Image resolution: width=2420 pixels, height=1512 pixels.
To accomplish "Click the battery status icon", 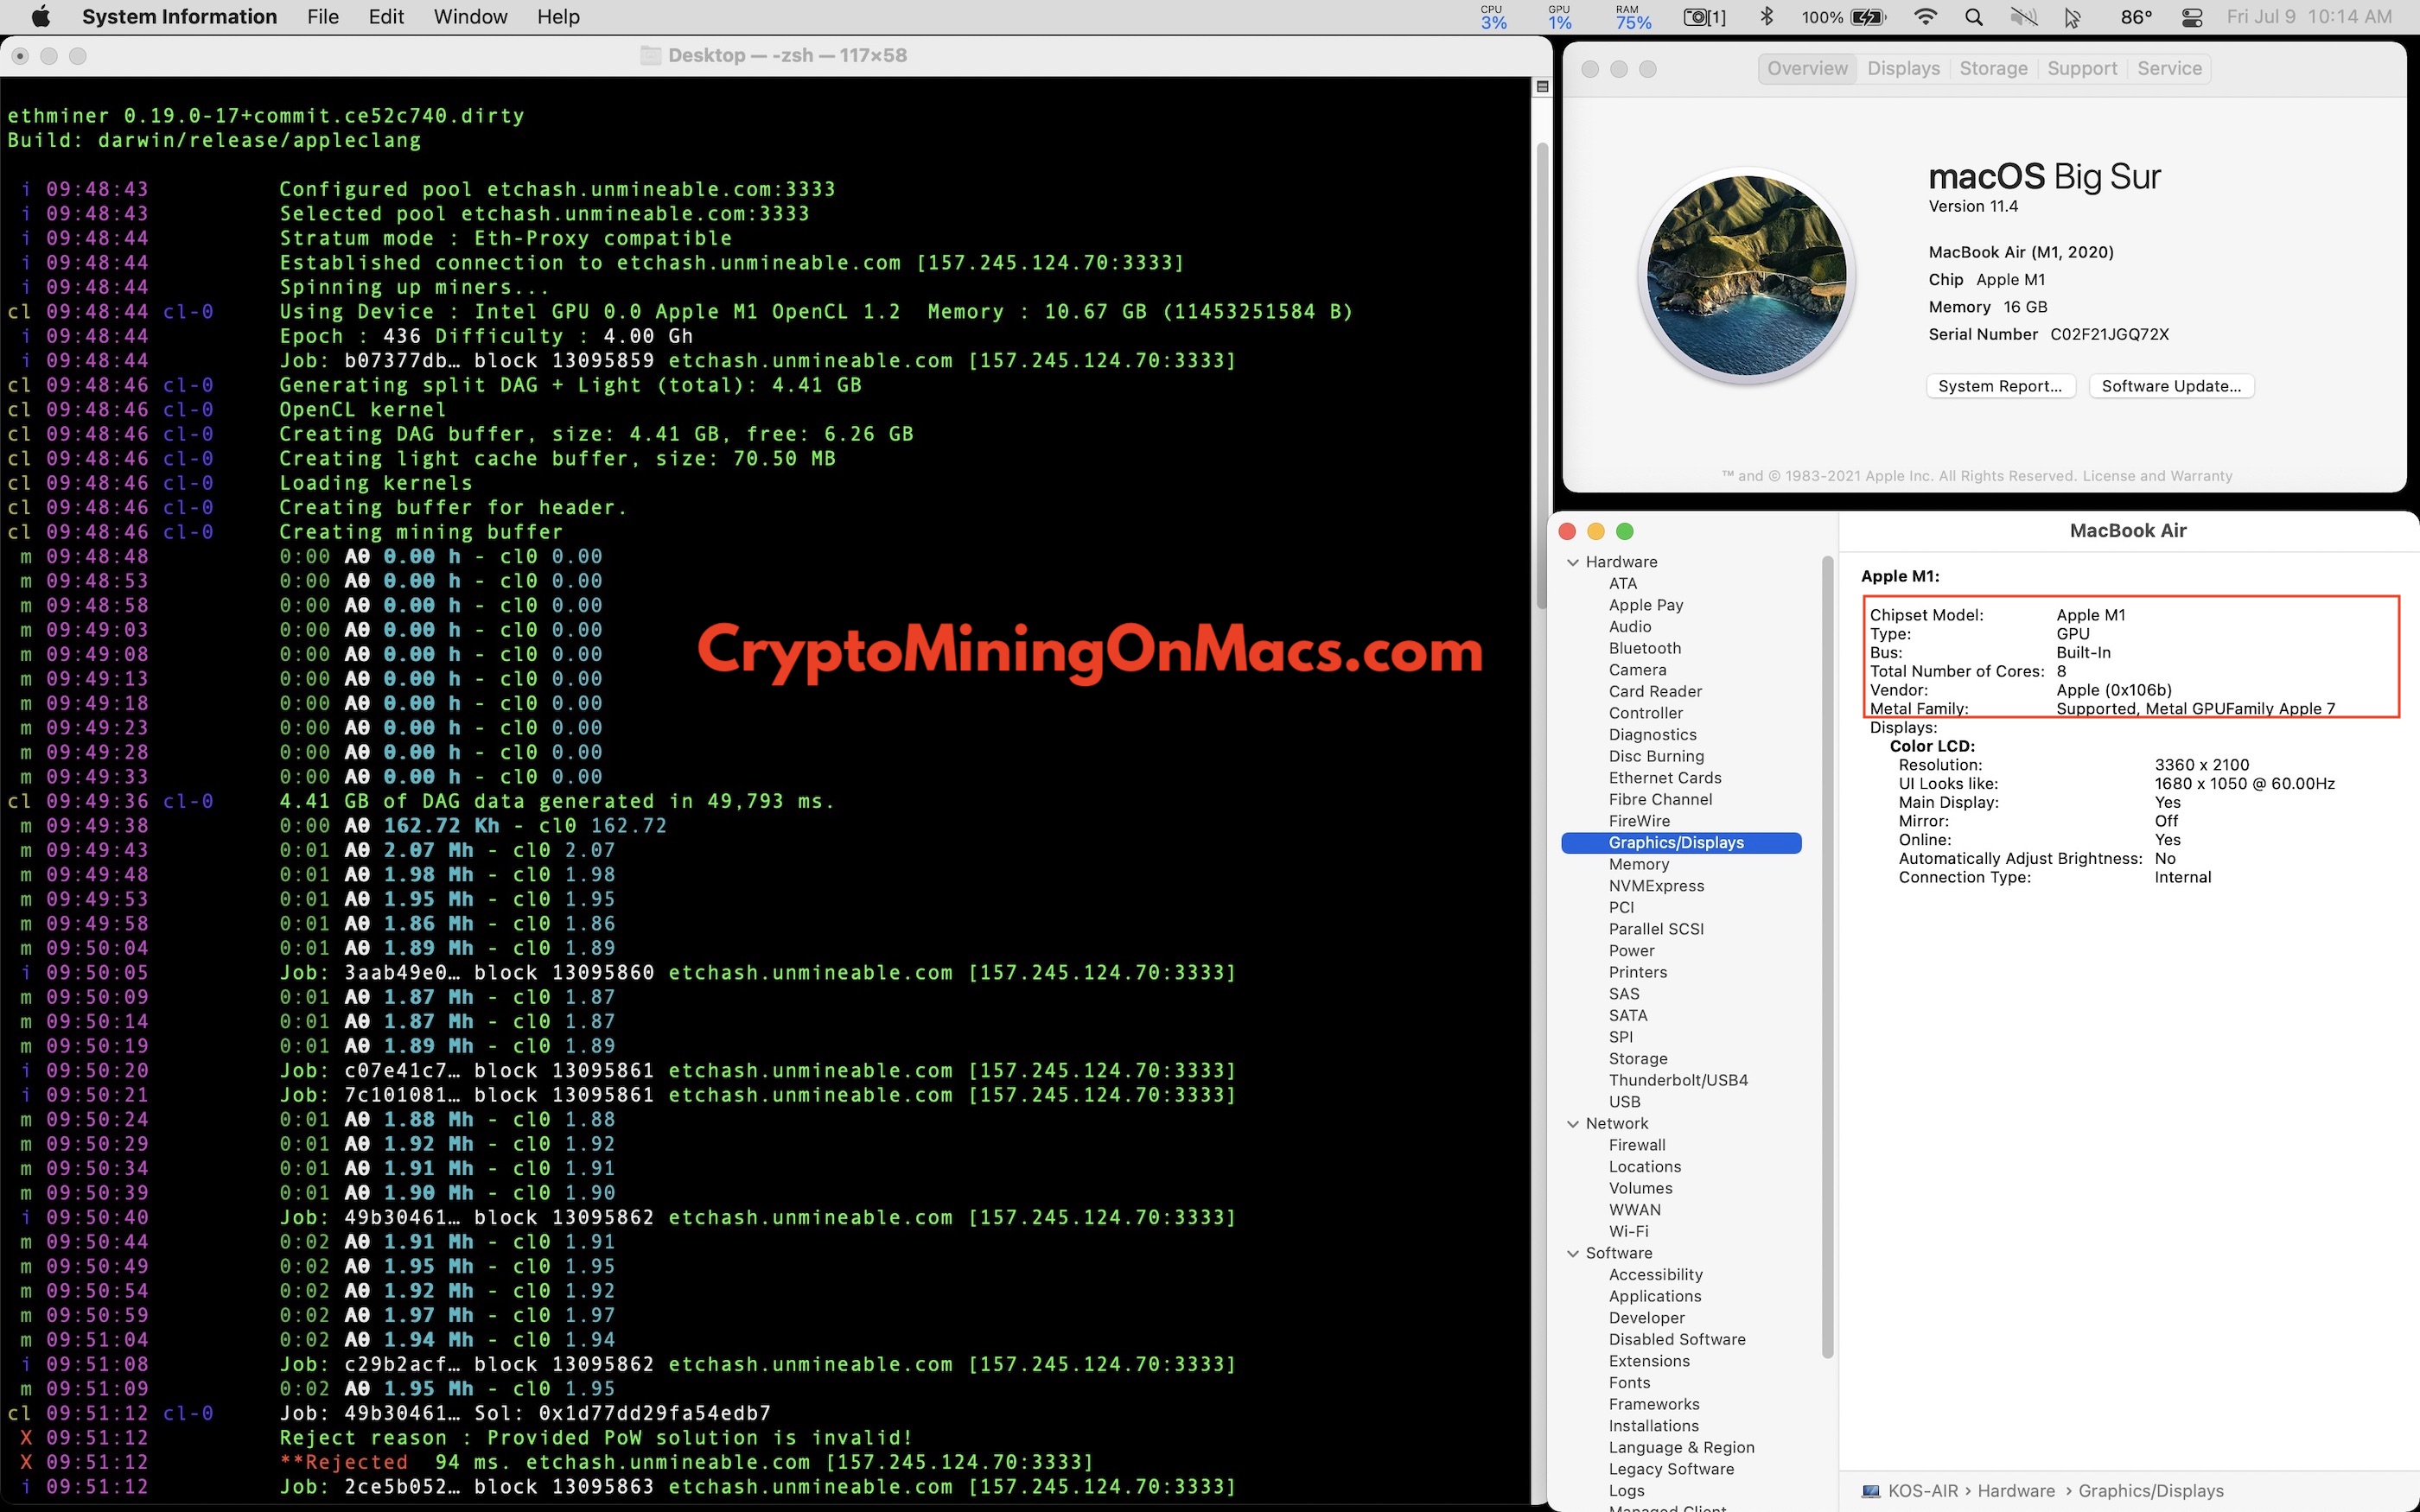I will [x=1868, y=17].
